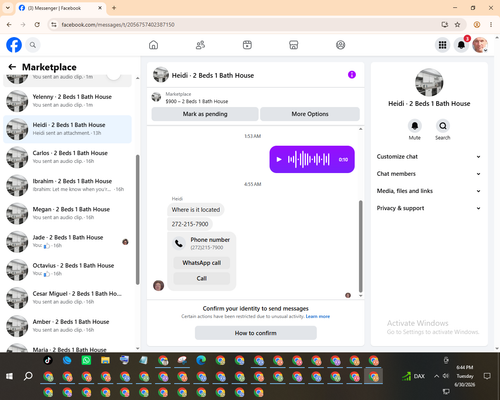Mute the Heidi conversation with the bell icon

(x=415, y=126)
